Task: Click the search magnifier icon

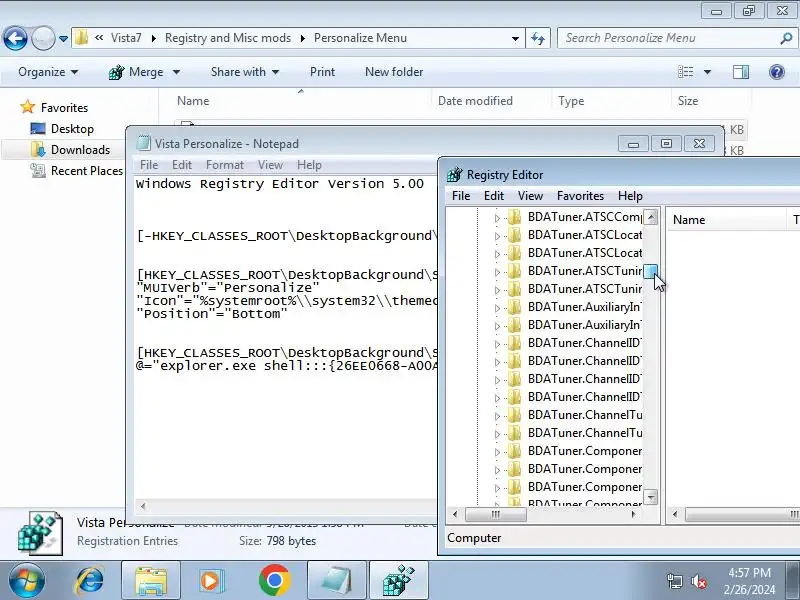Action: pyautogui.click(x=786, y=38)
